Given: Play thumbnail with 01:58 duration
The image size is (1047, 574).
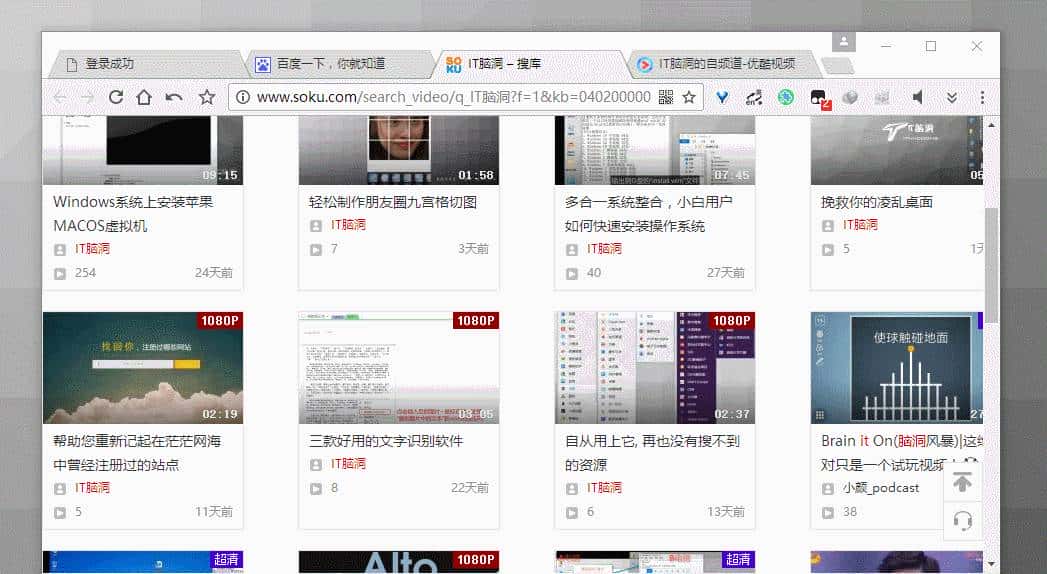Looking at the screenshot, I should [399, 150].
